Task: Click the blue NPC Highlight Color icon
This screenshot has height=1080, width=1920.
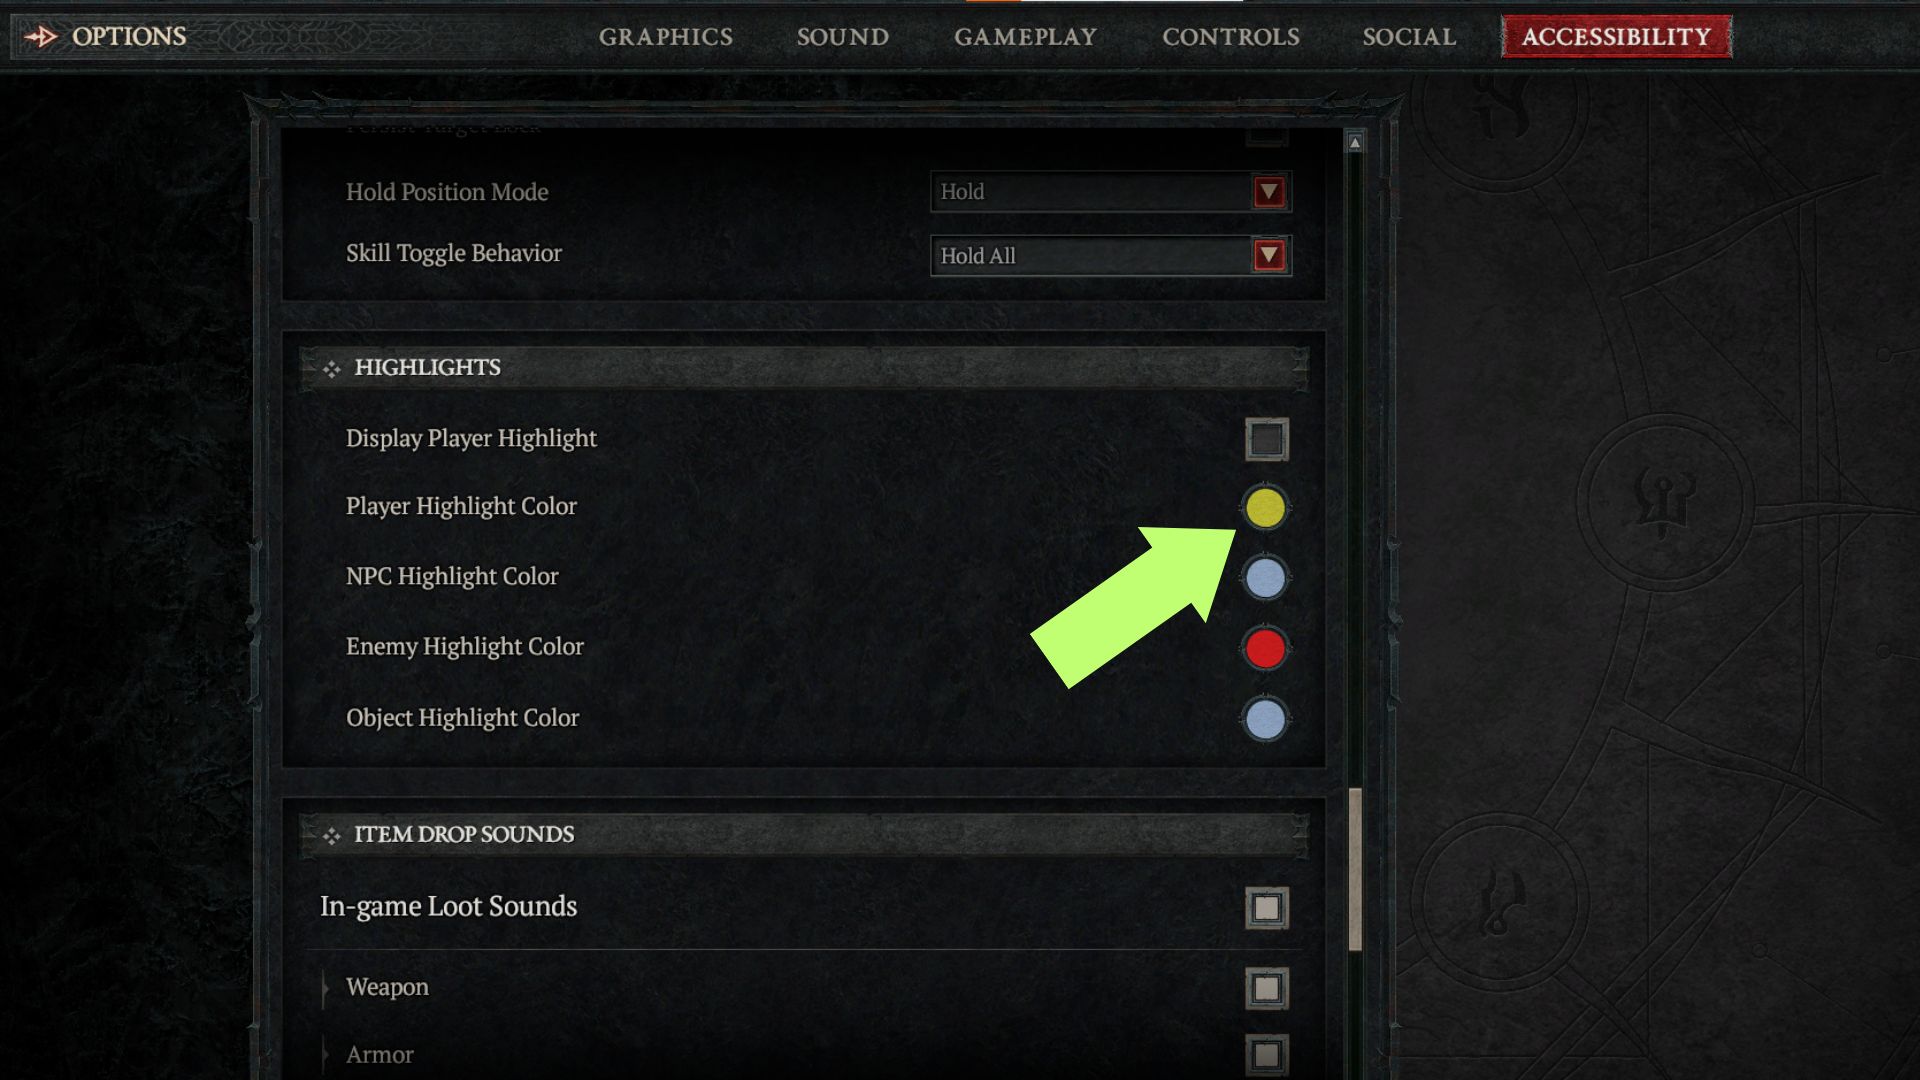Action: [1261, 576]
